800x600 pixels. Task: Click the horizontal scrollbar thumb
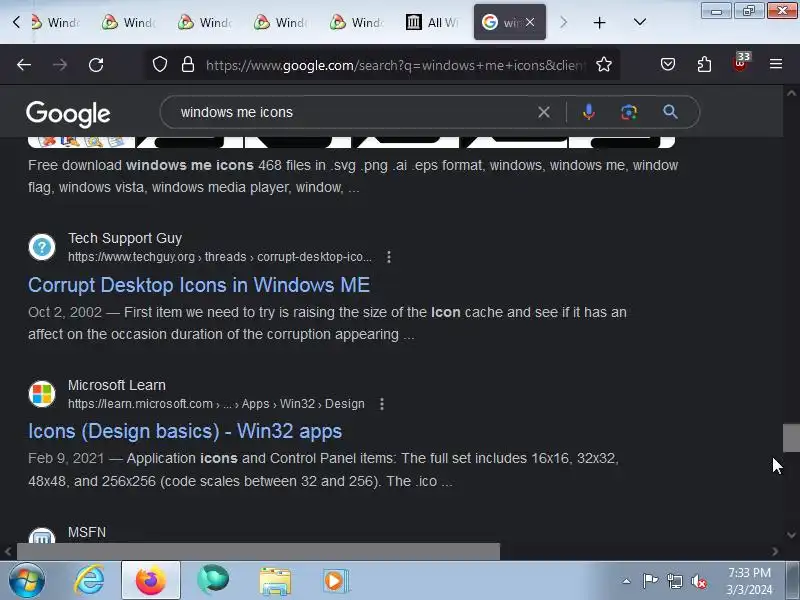pos(258,551)
